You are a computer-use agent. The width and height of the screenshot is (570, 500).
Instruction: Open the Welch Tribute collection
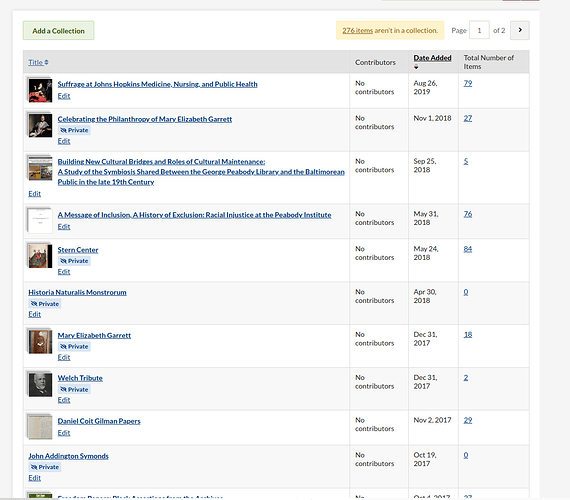point(80,378)
